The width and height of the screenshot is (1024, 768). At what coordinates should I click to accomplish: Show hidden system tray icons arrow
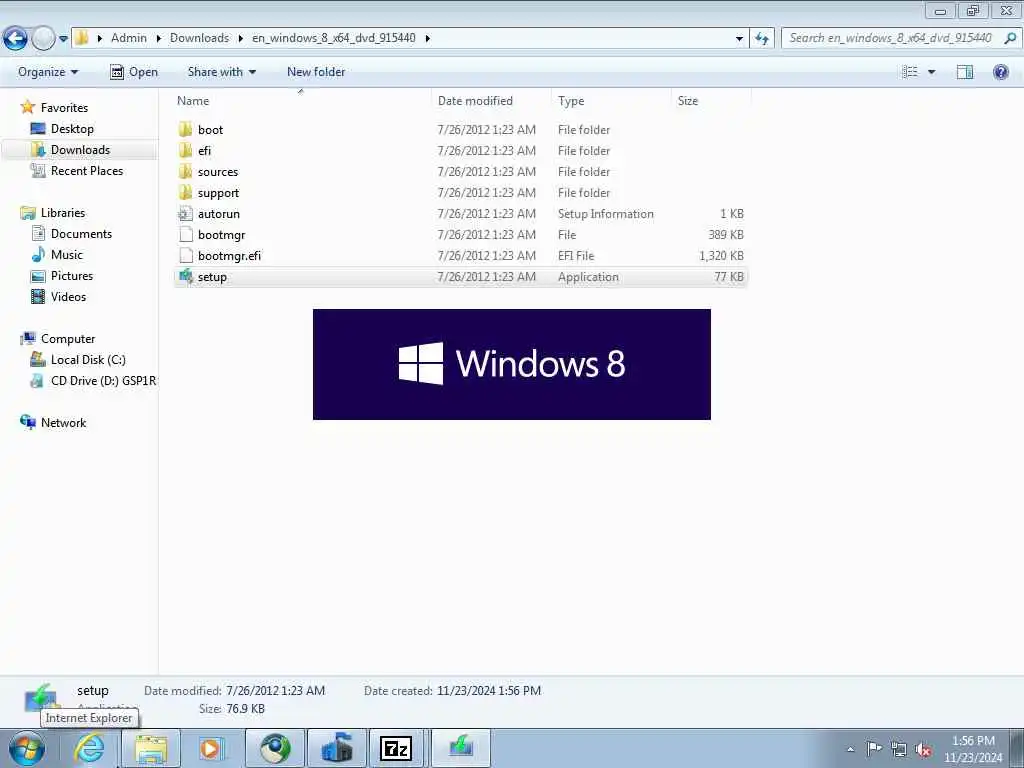pos(850,749)
